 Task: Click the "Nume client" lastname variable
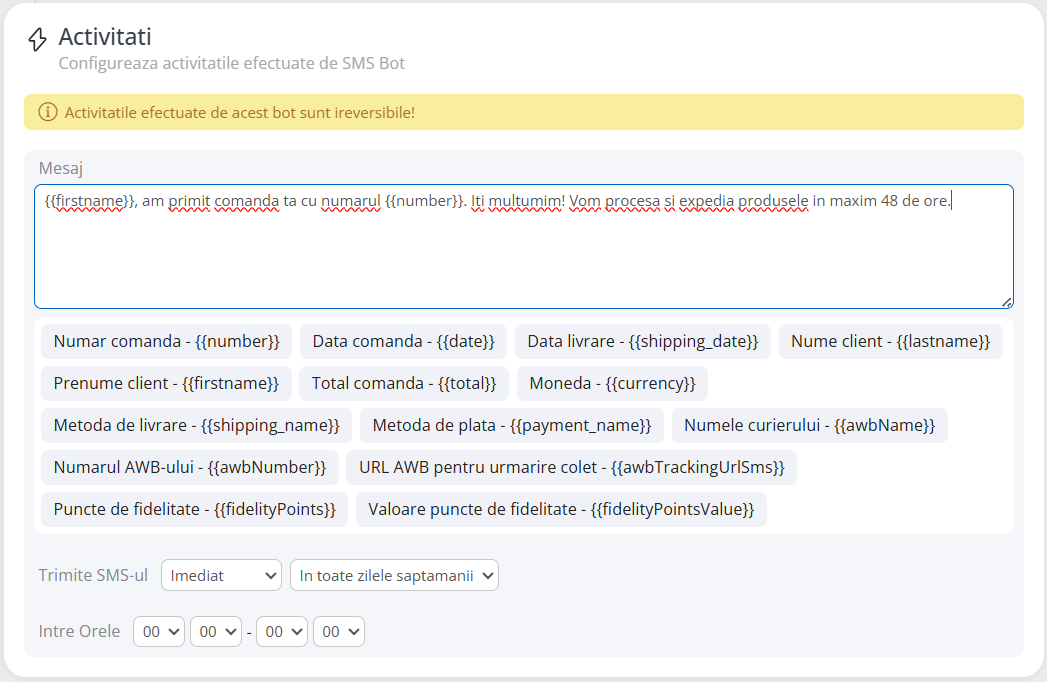coord(890,341)
